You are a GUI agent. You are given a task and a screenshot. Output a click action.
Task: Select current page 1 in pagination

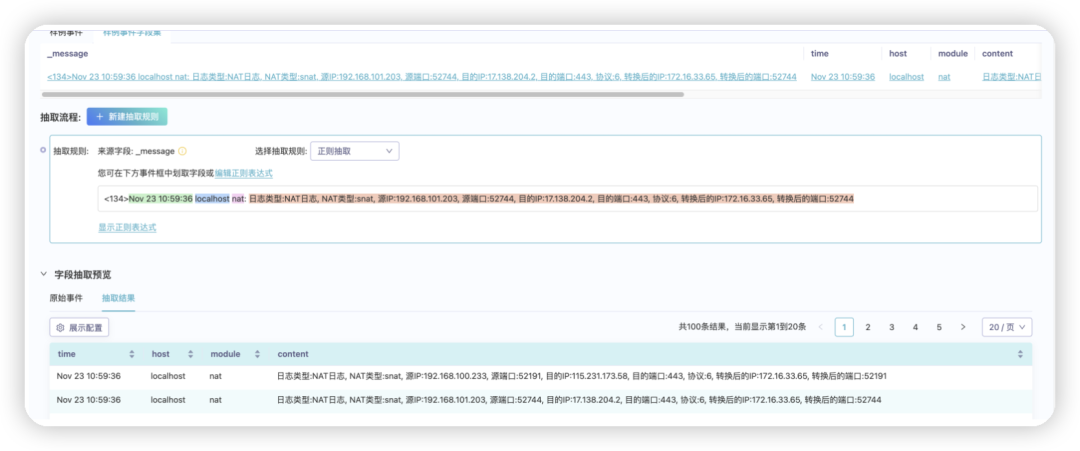tap(844, 327)
